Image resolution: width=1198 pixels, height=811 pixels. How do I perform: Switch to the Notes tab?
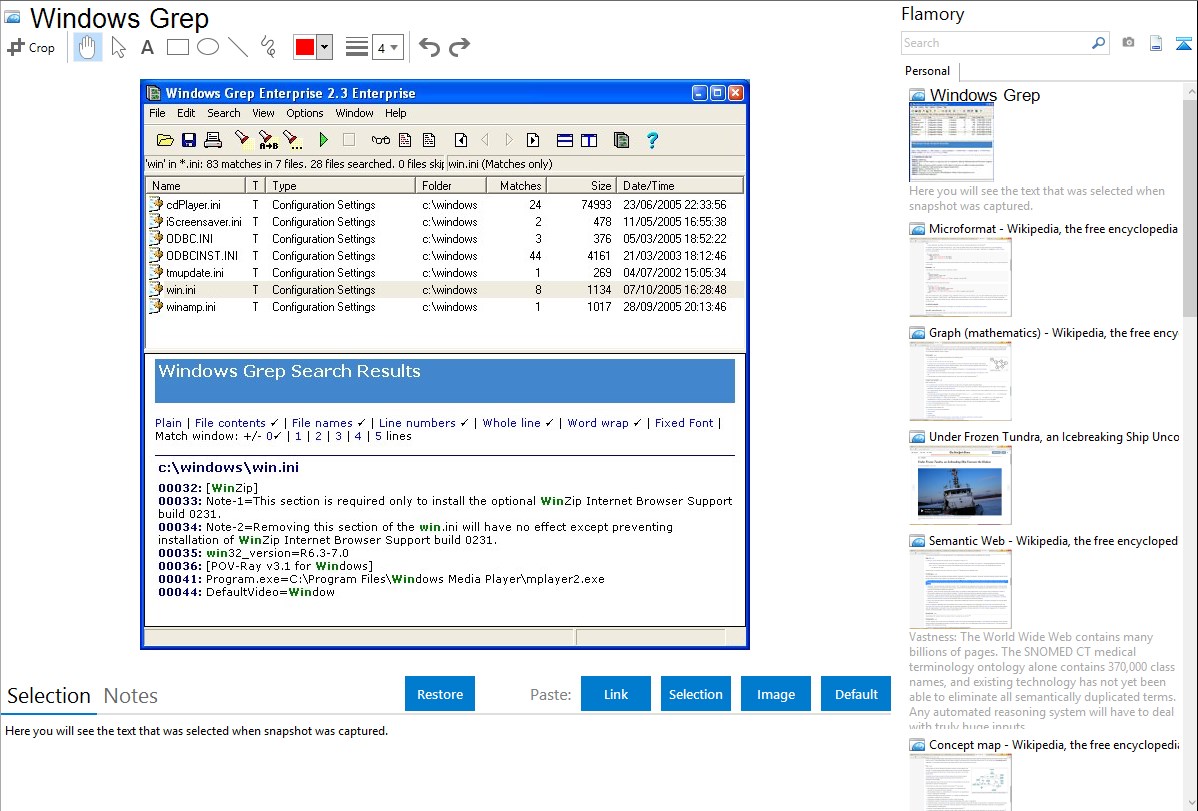131,696
